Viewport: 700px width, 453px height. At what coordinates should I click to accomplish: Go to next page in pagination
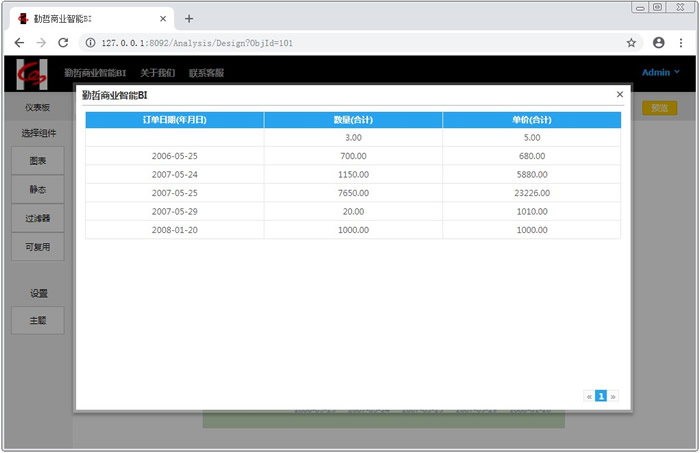613,396
